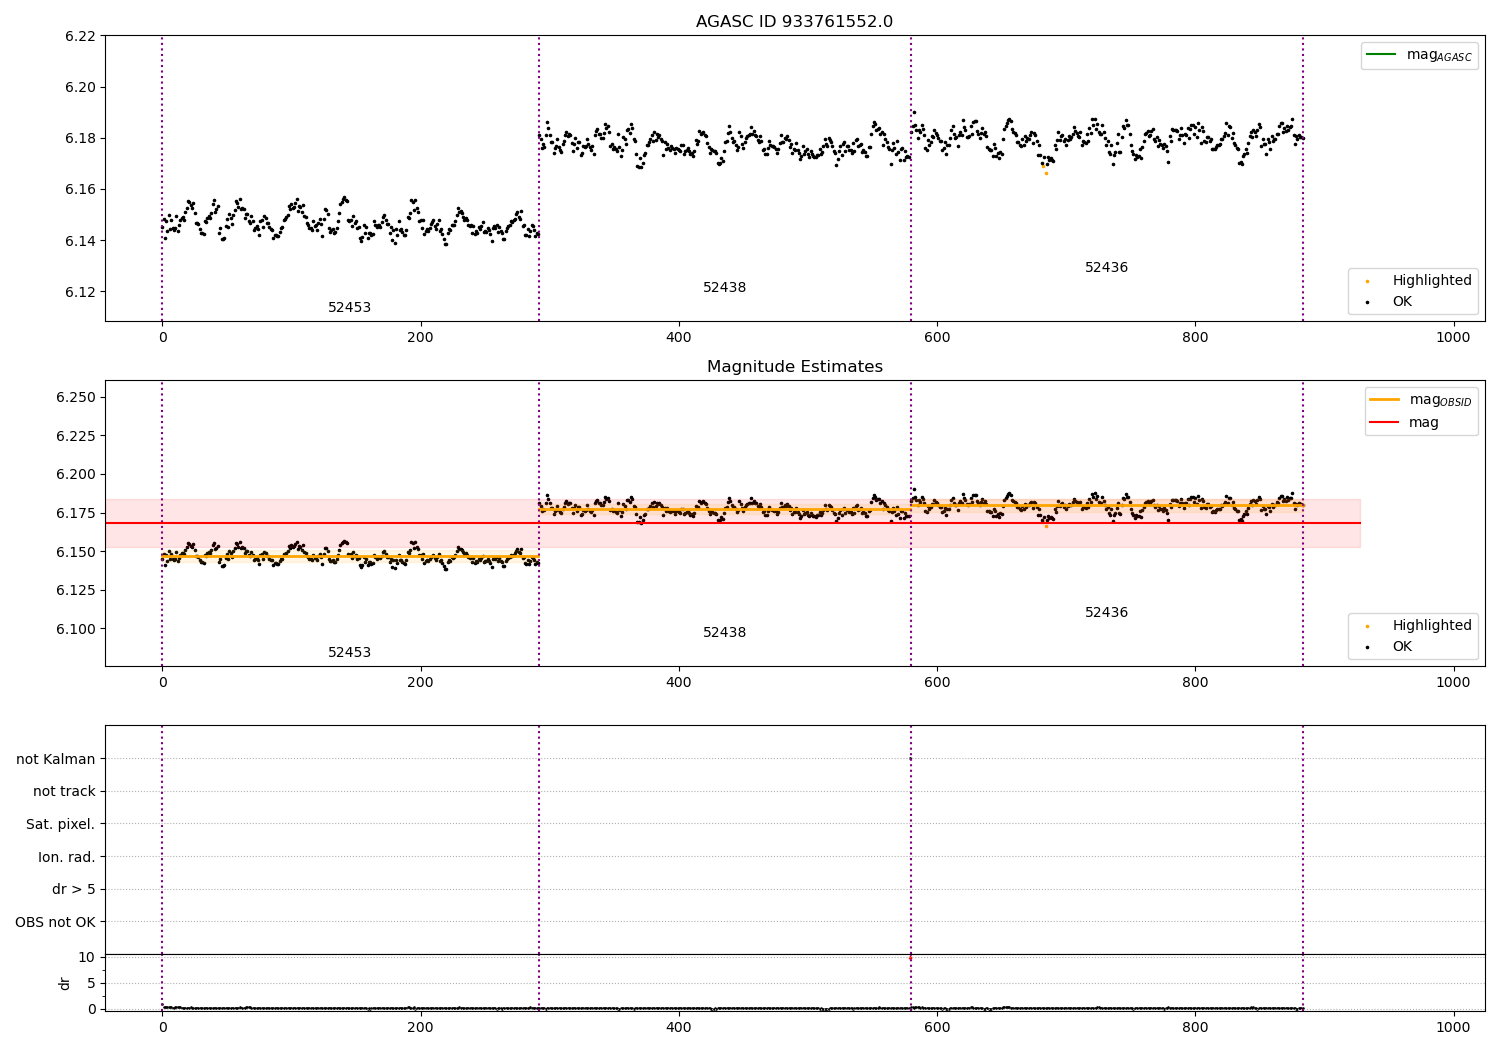
Task: Click the 6.12 y-axis tick label
Action: (80, 292)
